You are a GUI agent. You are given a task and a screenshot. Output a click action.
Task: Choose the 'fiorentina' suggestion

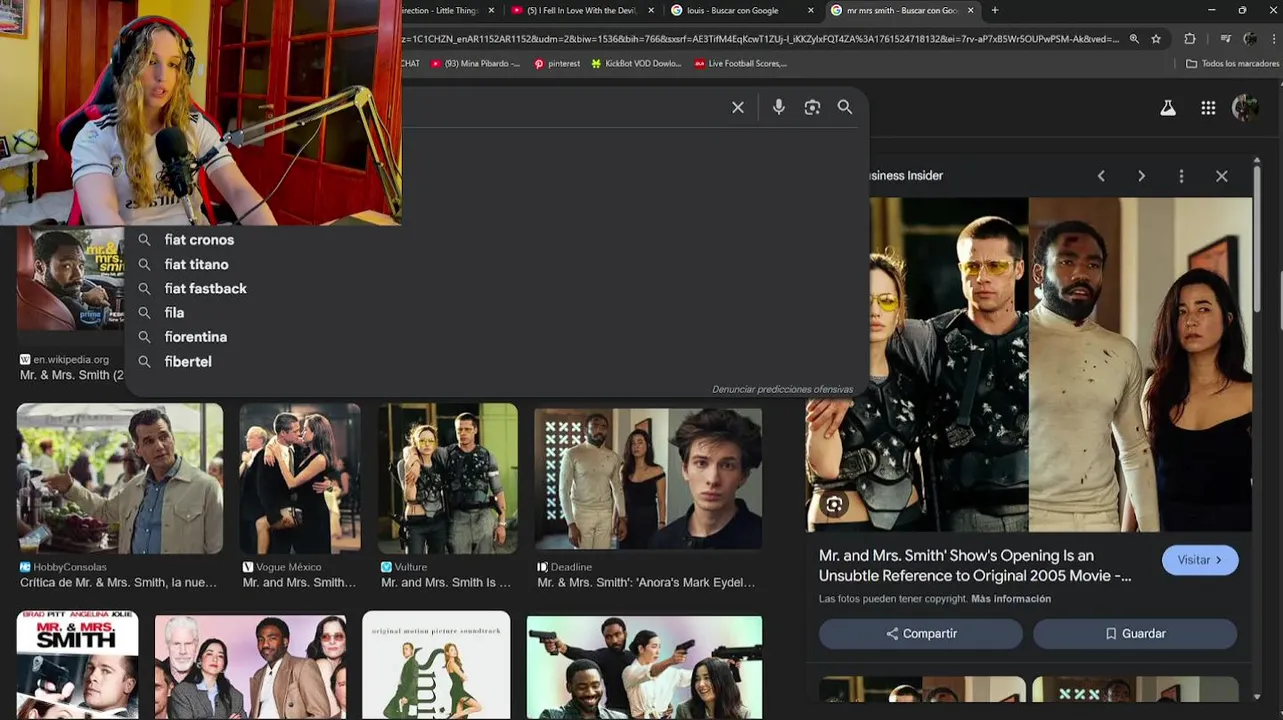[195, 337]
